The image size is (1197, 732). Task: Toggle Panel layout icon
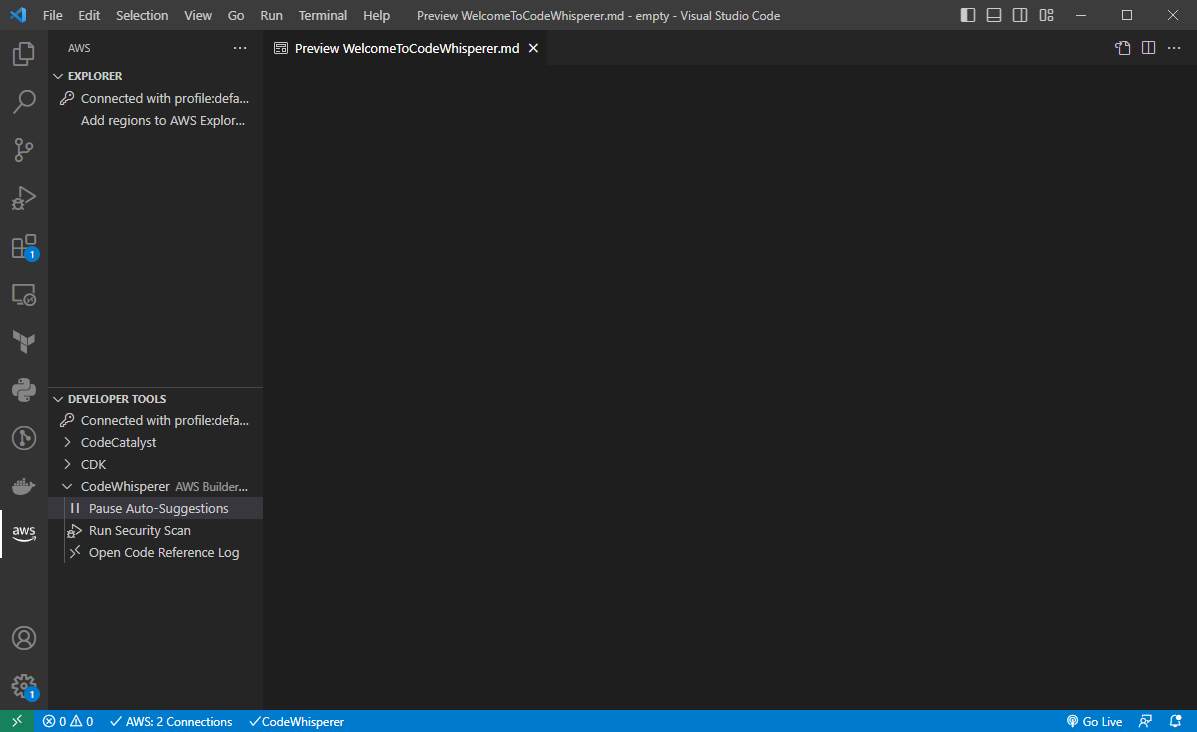pos(994,15)
